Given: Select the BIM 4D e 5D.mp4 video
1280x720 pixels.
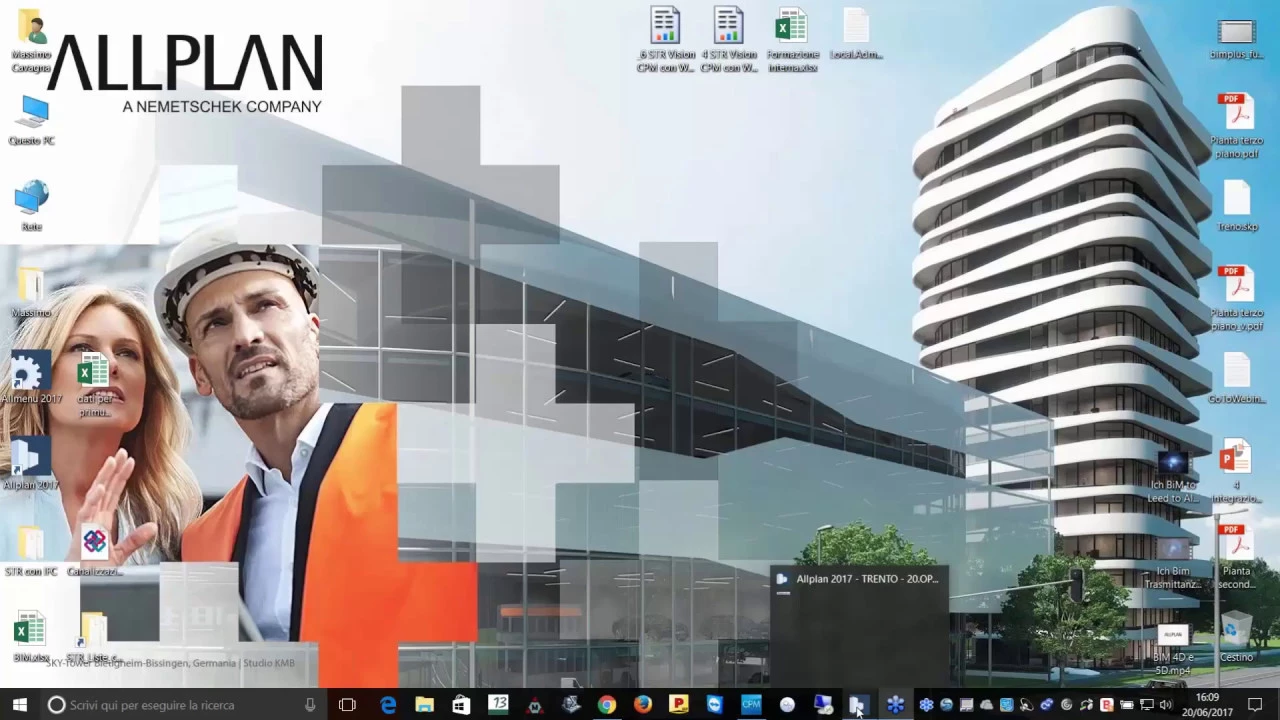Looking at the screenshot, I should click(x=1172, y=649).
